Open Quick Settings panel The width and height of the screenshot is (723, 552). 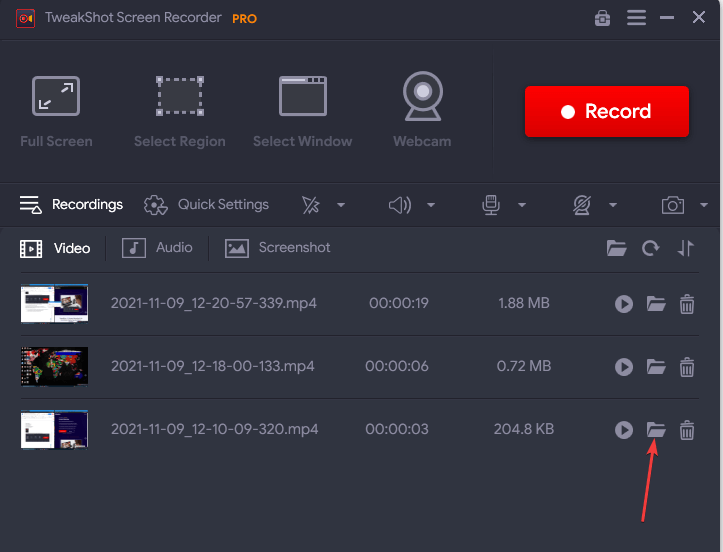(x=207, y=205)
